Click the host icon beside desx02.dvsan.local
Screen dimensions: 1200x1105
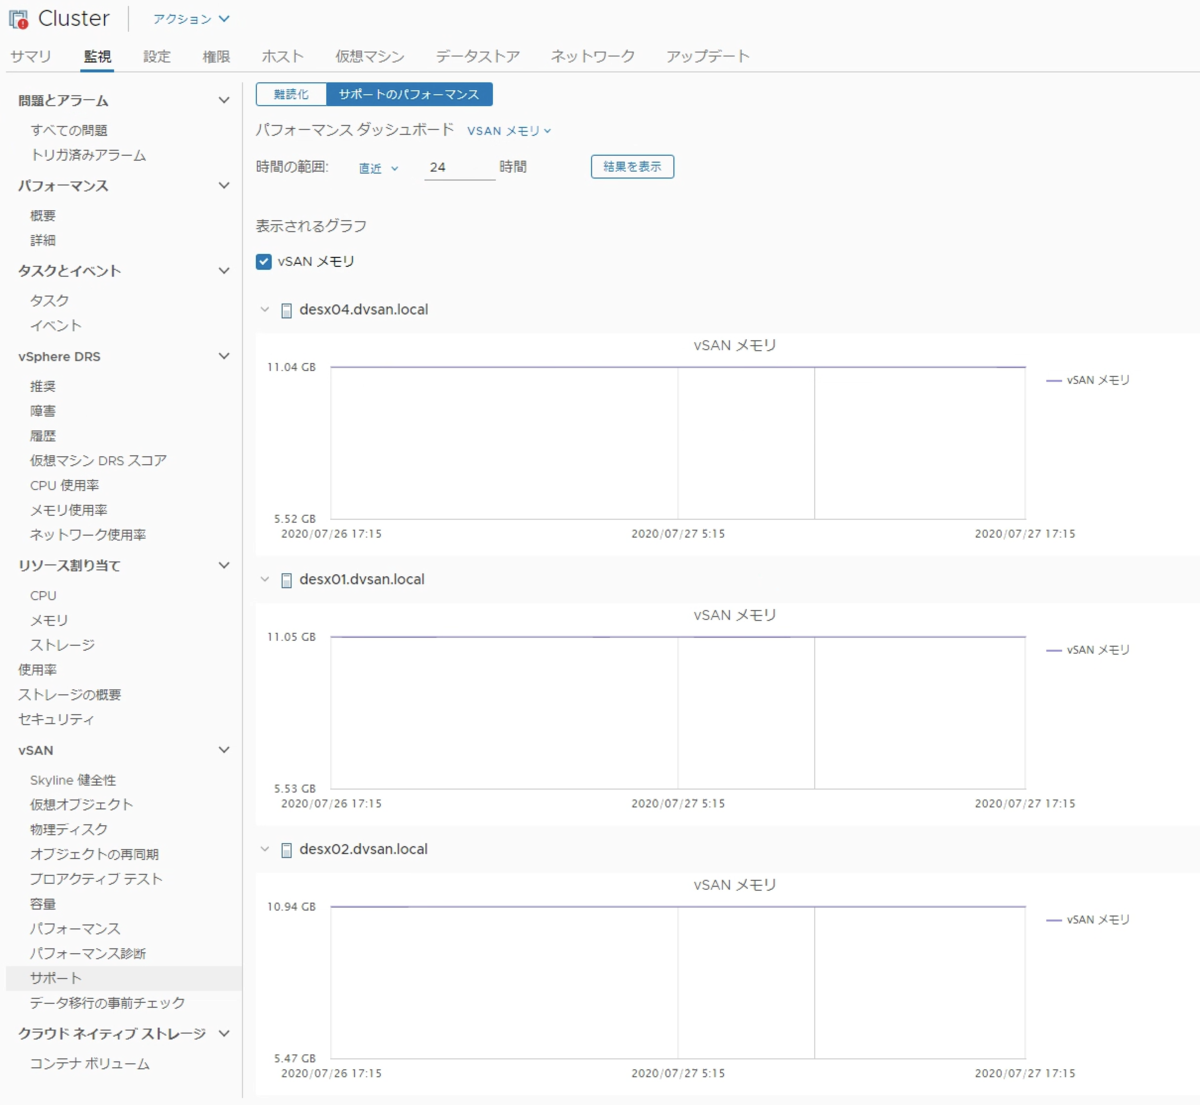(x=287, y=850)
